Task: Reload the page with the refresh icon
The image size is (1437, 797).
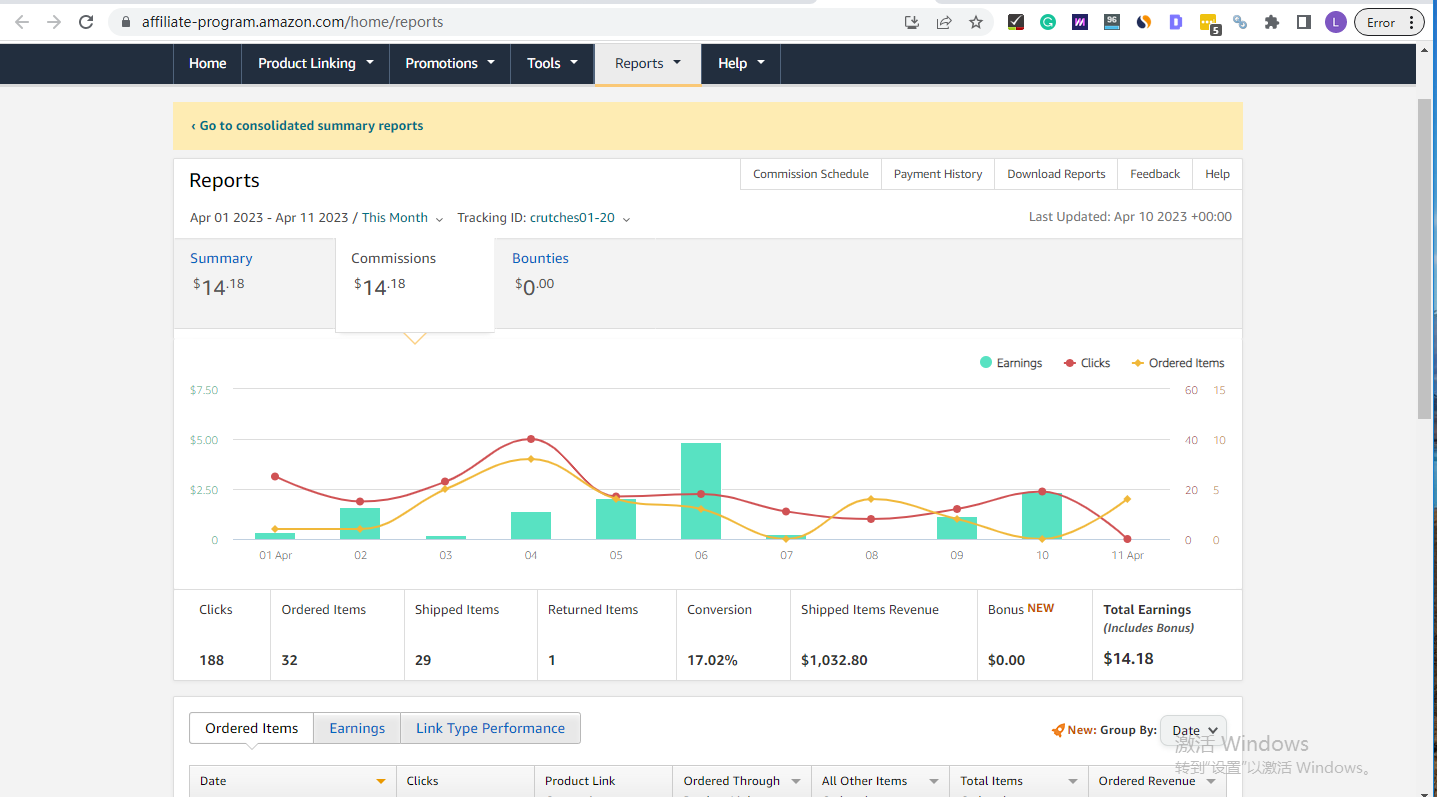Action: [86, 22]
